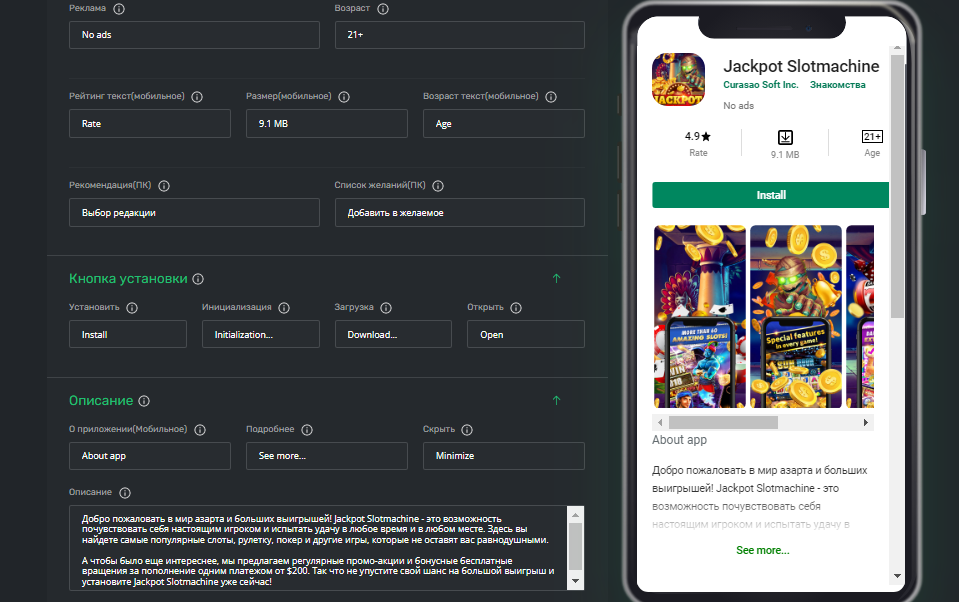Click inside the Описание description textarea
Image resolution: width=959 pixels, height=602 pixels.
point(318,548)
